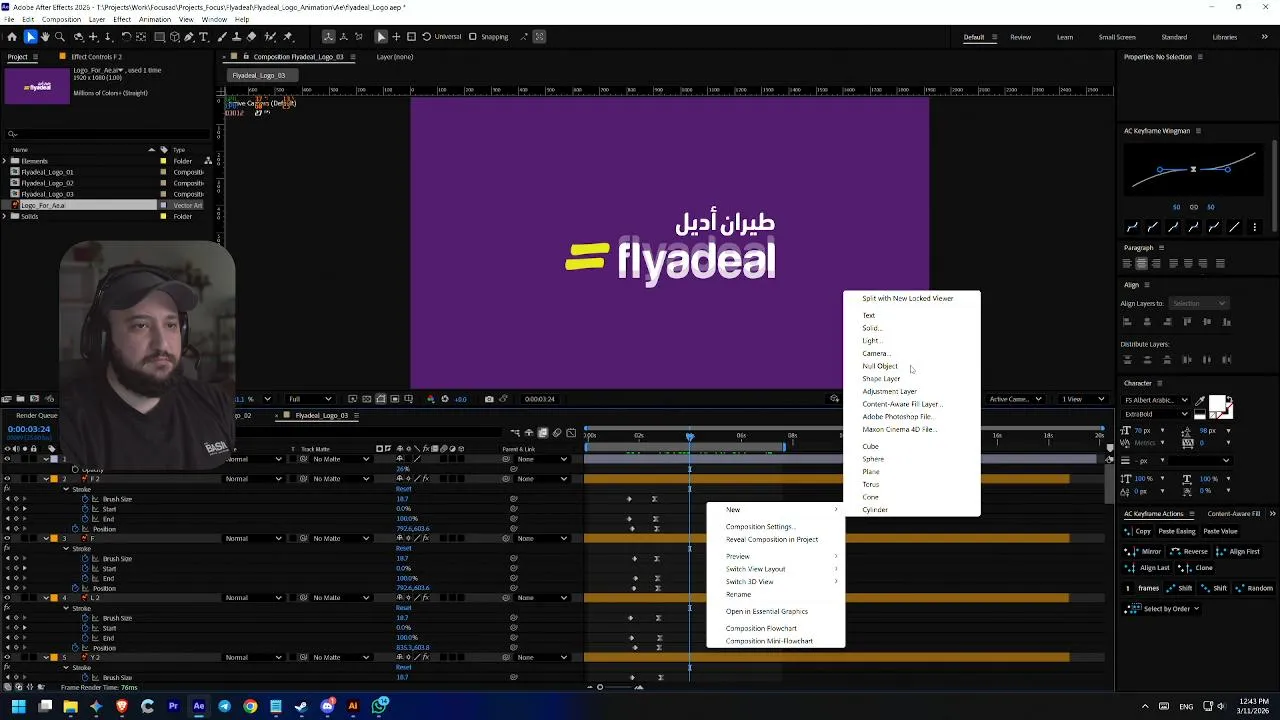This screenshot has height=720, width=1280.
Task: Click the Copy button in Keyframe Actions
Action: [1137, 531]
